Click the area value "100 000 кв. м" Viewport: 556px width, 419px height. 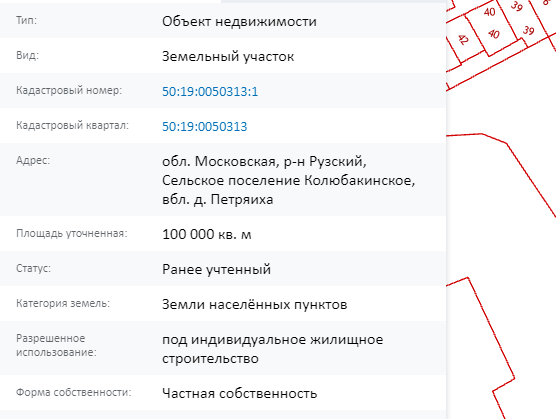207,234
